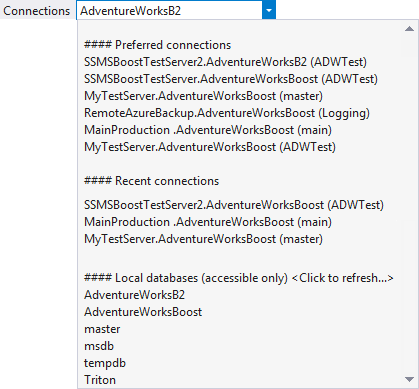The height and width of the screenshot is (389, 419).
Task: Click Local databases header to refresh
Action: pyautogui.click(x=239, y=278)
